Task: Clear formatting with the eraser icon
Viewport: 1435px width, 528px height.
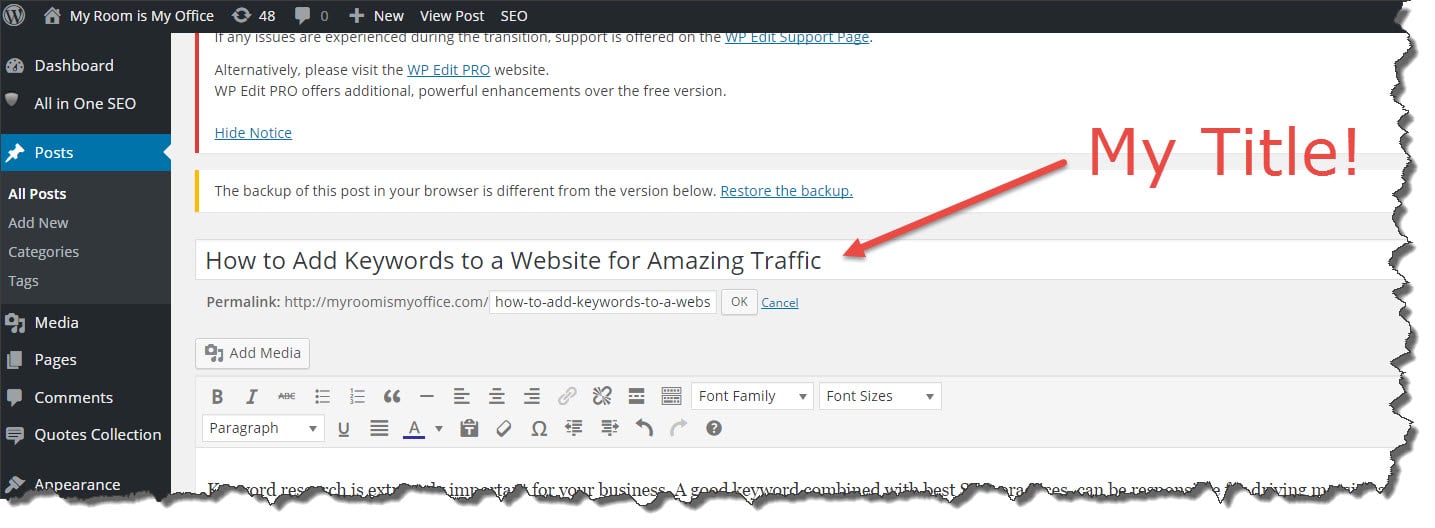Action: pos(504,428)
